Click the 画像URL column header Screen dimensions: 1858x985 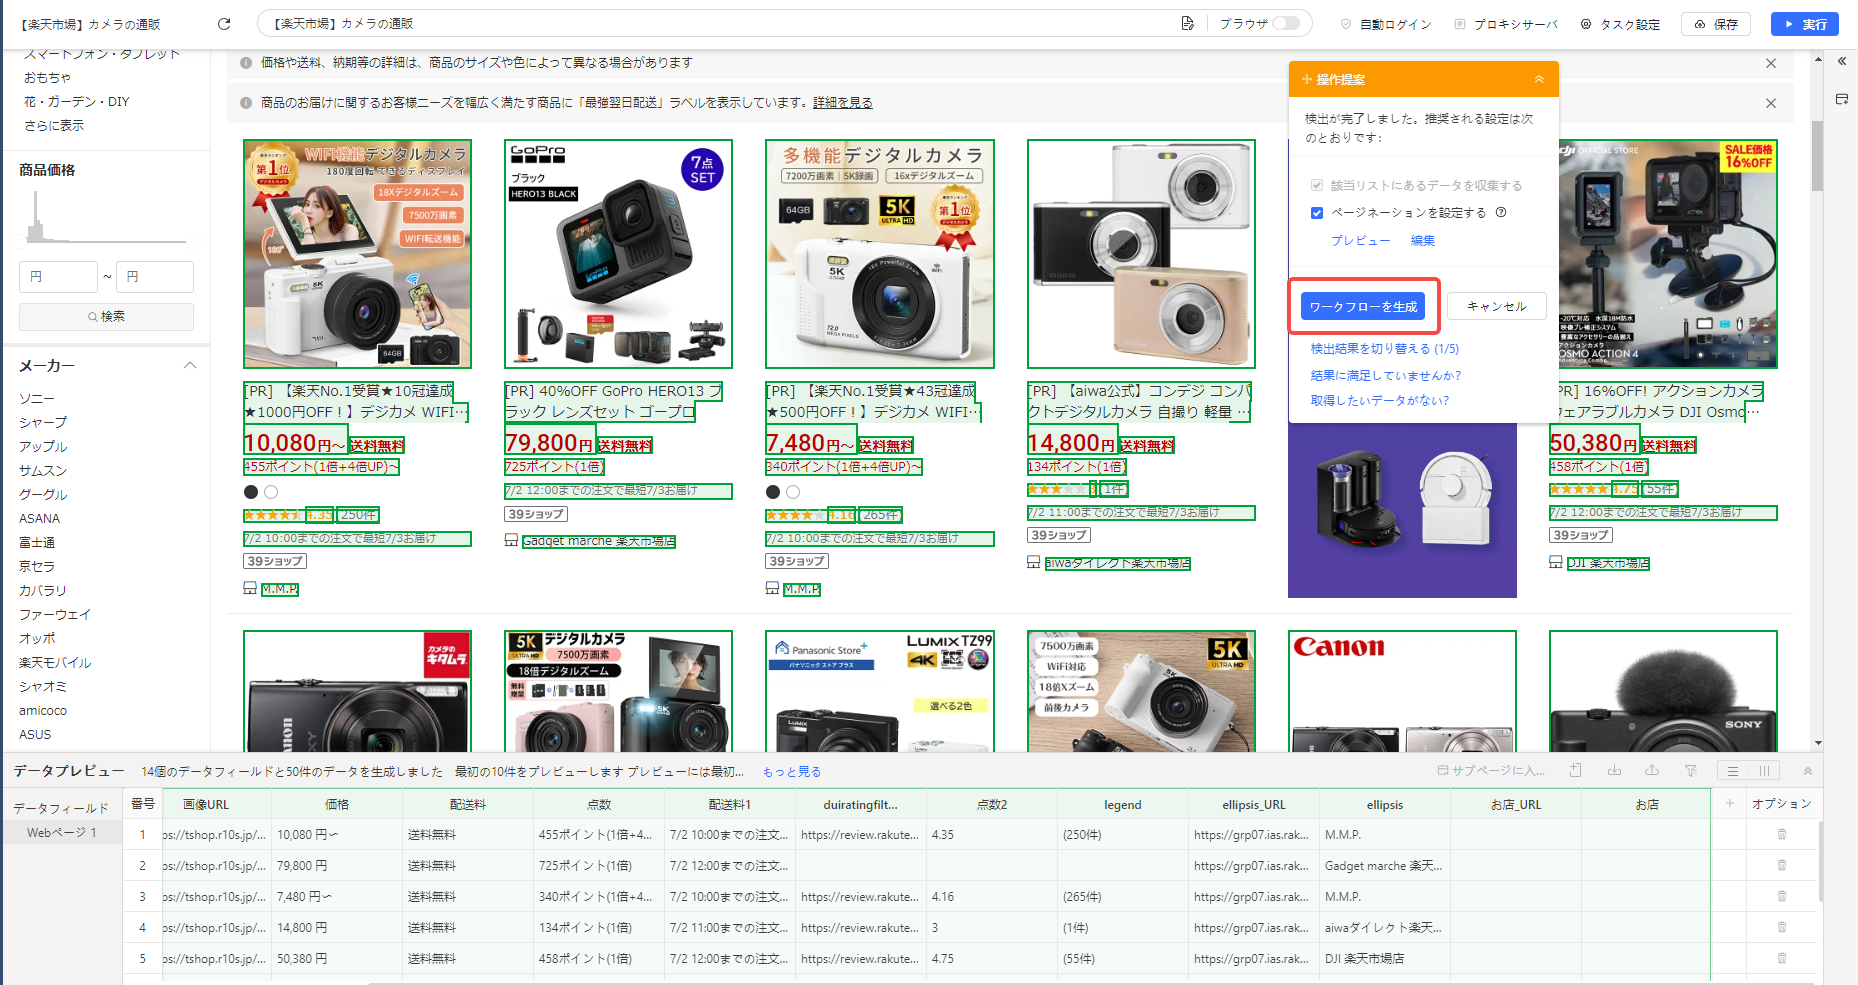click(x=206, y=804)
